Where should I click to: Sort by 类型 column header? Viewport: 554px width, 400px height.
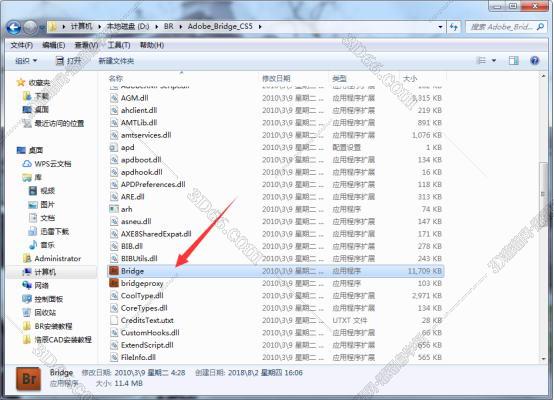tap(339, 78)
